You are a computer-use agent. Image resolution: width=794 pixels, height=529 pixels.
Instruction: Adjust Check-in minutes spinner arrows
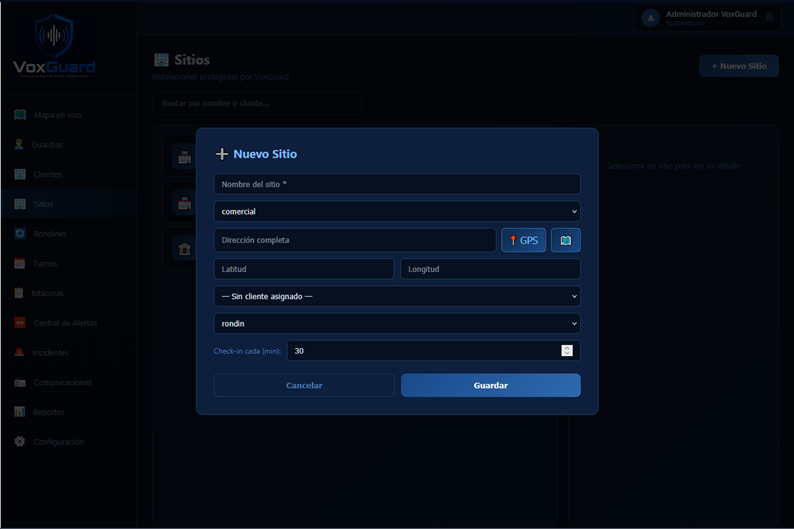[567, 350]
